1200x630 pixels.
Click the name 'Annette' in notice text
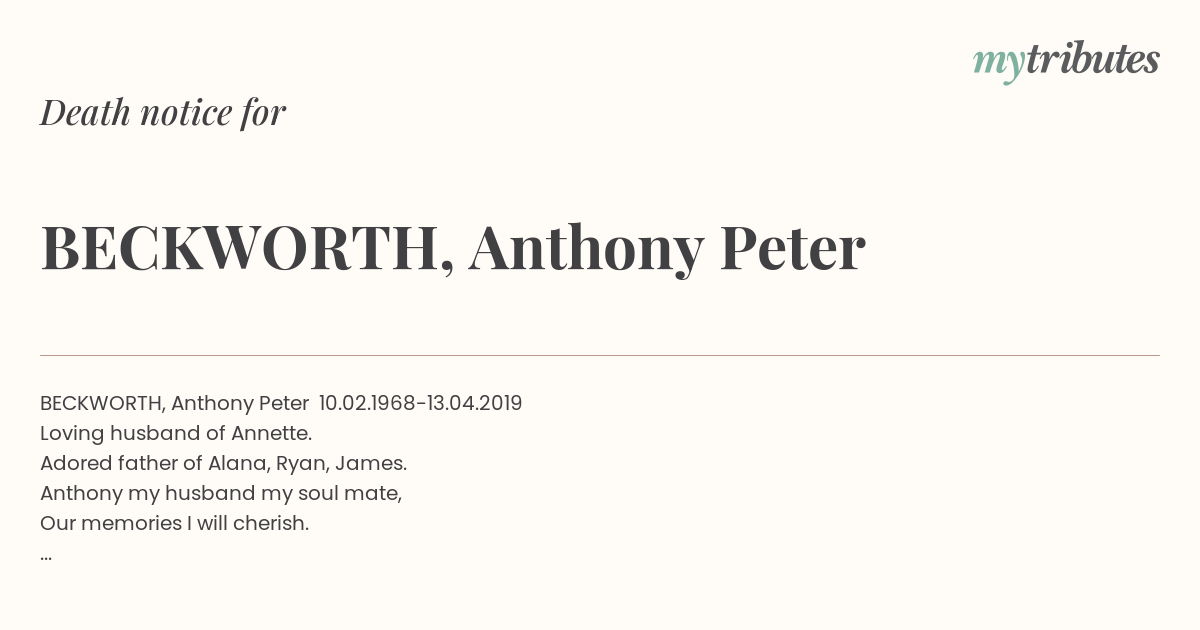[x=269, y=433]
